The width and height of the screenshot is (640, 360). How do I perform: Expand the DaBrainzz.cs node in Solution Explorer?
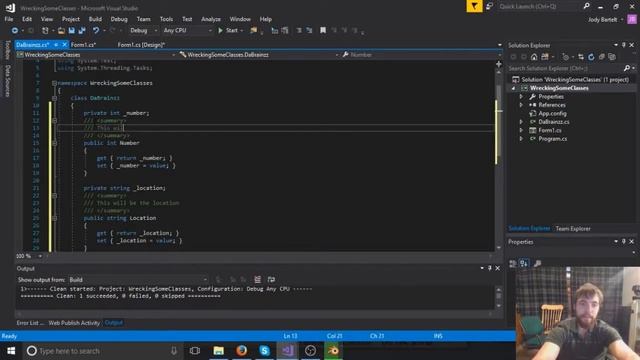[x=521, y=122]
